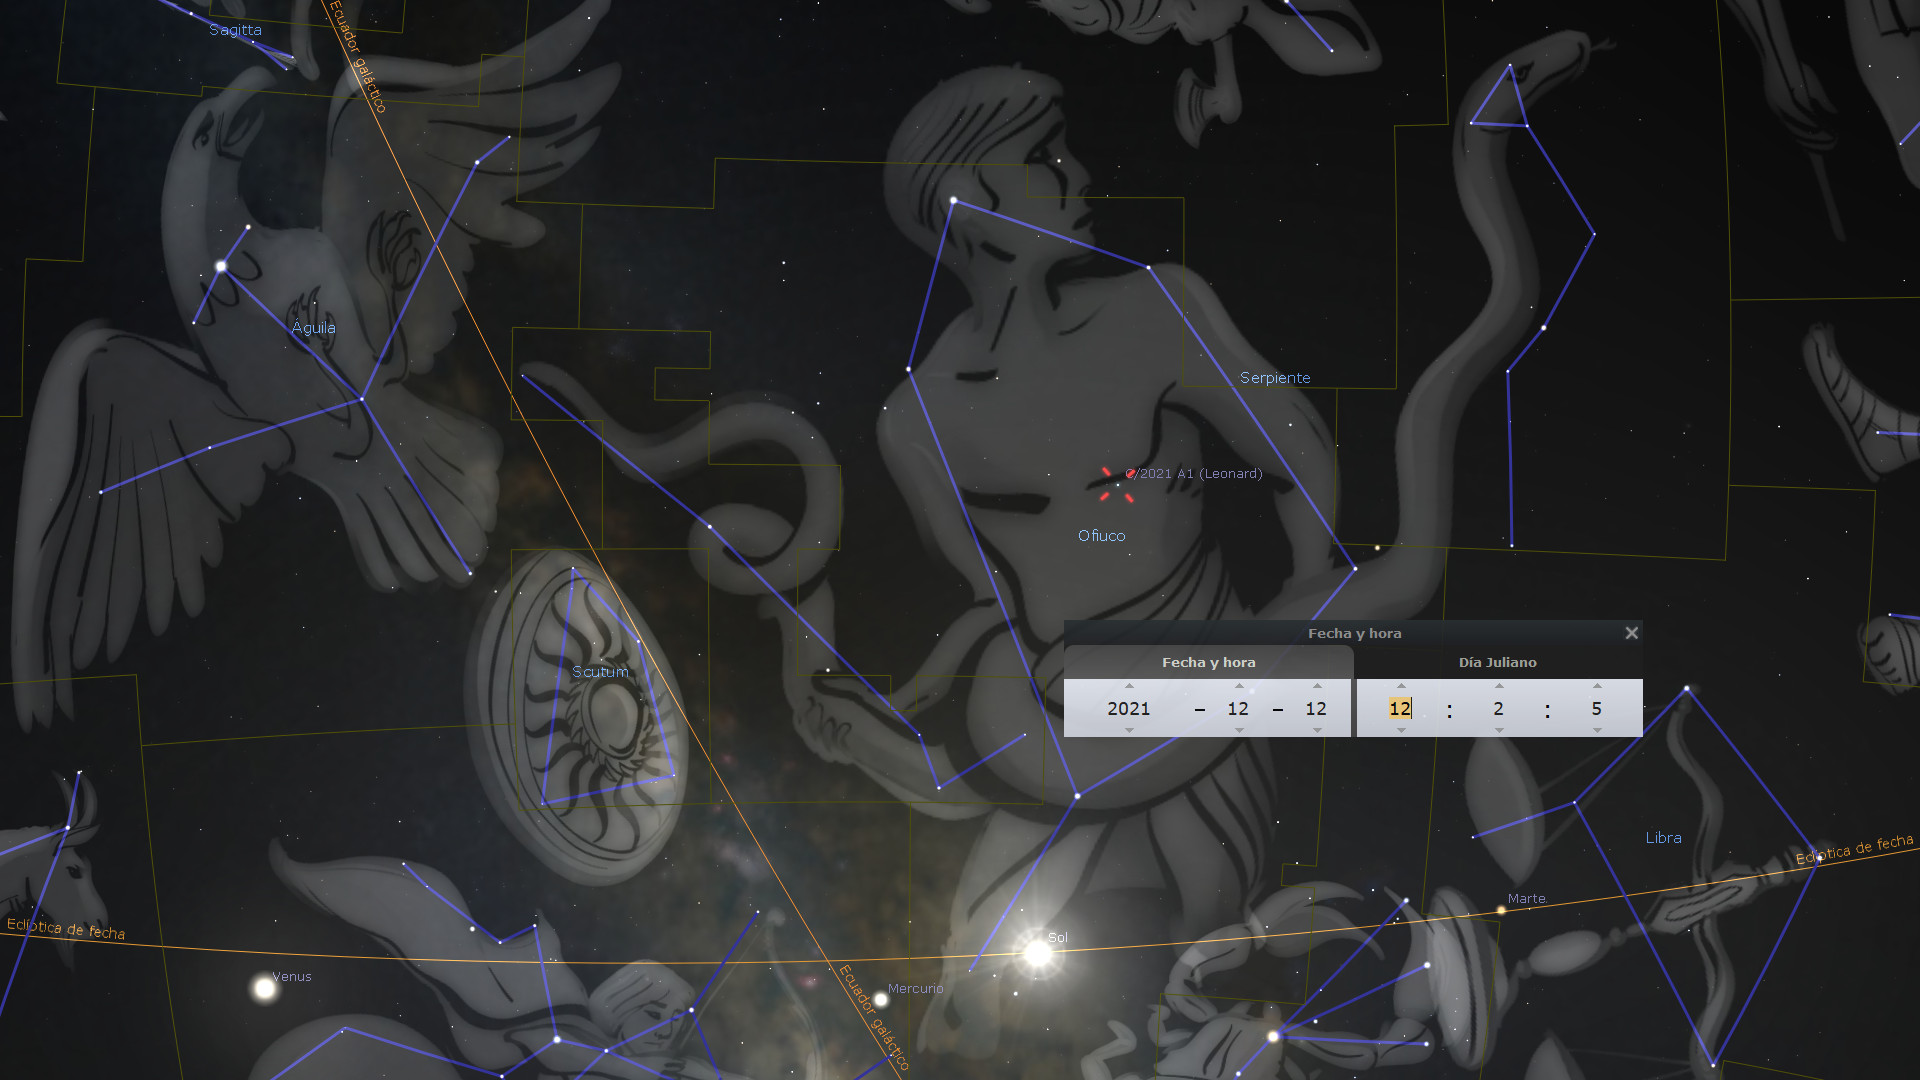Select the Fecha y hora tab

pyautogui.click(x=1208, y=662)
